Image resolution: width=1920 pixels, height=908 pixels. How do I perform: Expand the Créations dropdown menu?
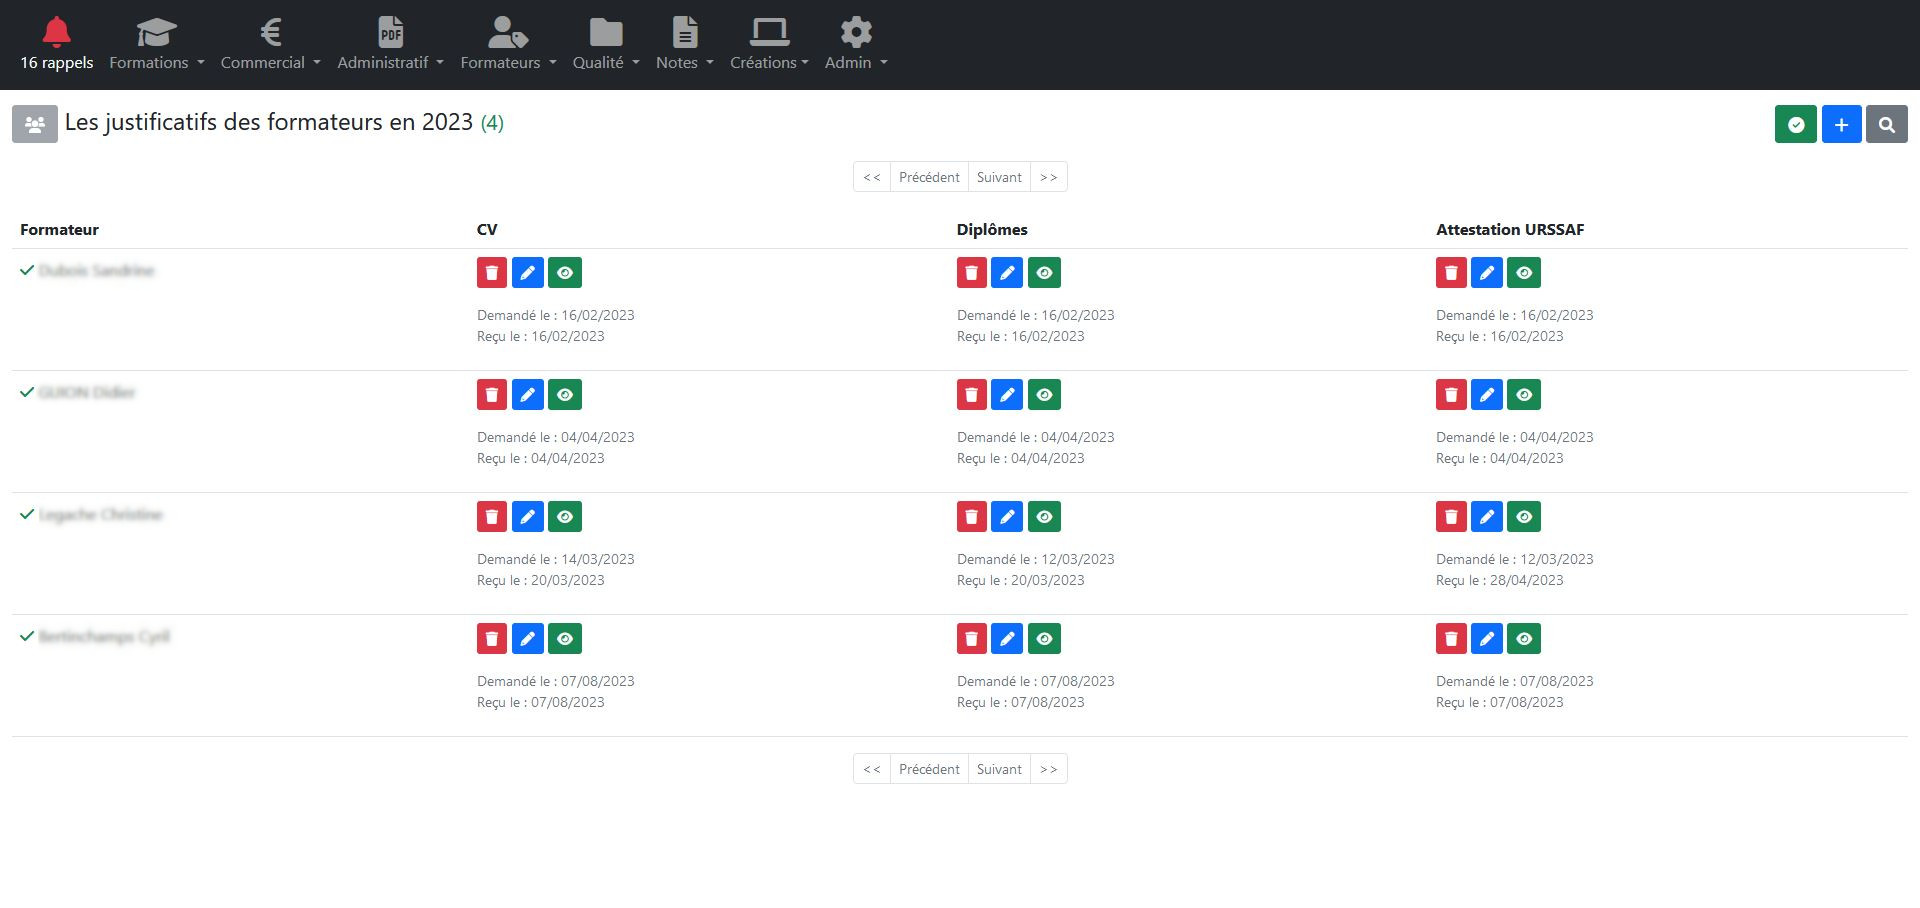pos(769,45)
